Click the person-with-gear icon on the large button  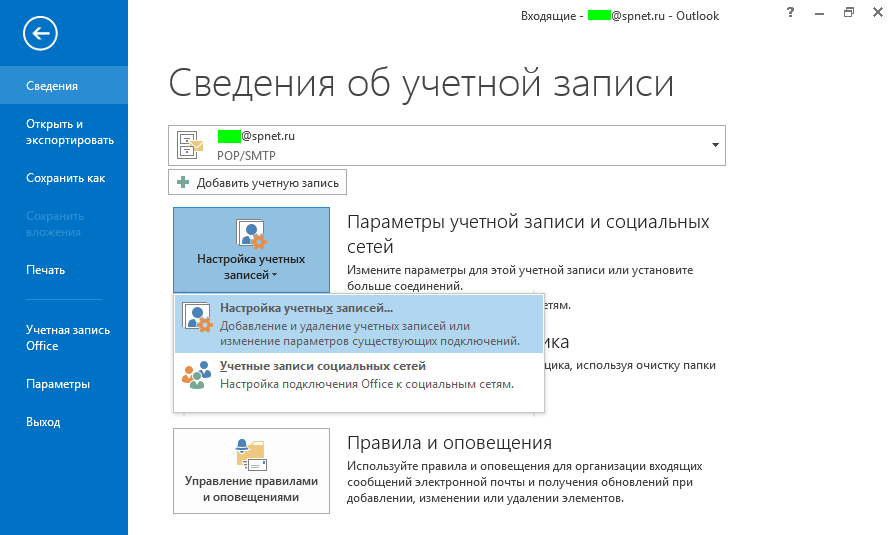click(x=251, y=234)
